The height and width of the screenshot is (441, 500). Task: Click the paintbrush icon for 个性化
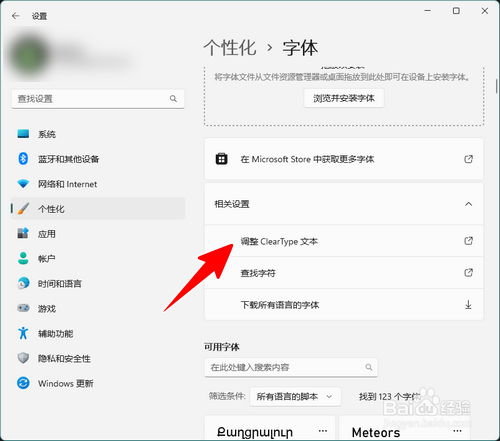click(x=23, y=209)
